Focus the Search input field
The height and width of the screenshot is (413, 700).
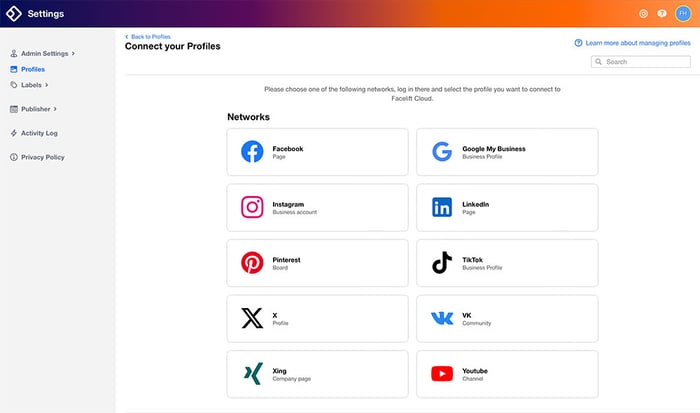pos(641,62)
